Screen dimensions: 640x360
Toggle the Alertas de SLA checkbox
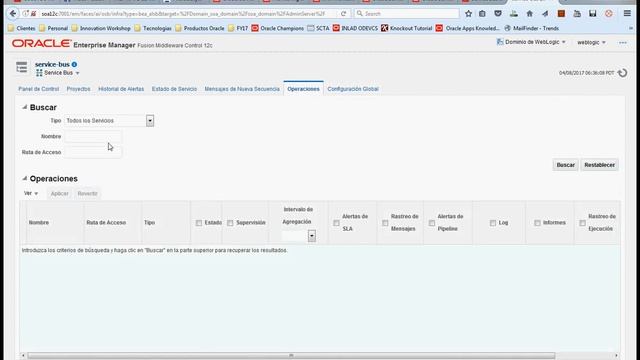[x=336, y=223]
